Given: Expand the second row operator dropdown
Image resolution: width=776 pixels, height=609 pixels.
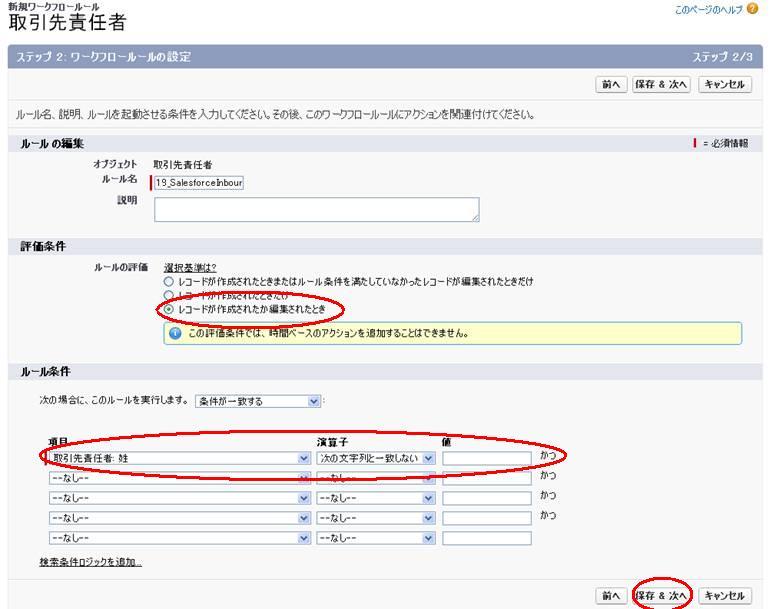Looking at the screenshot, I should (376, 478).
